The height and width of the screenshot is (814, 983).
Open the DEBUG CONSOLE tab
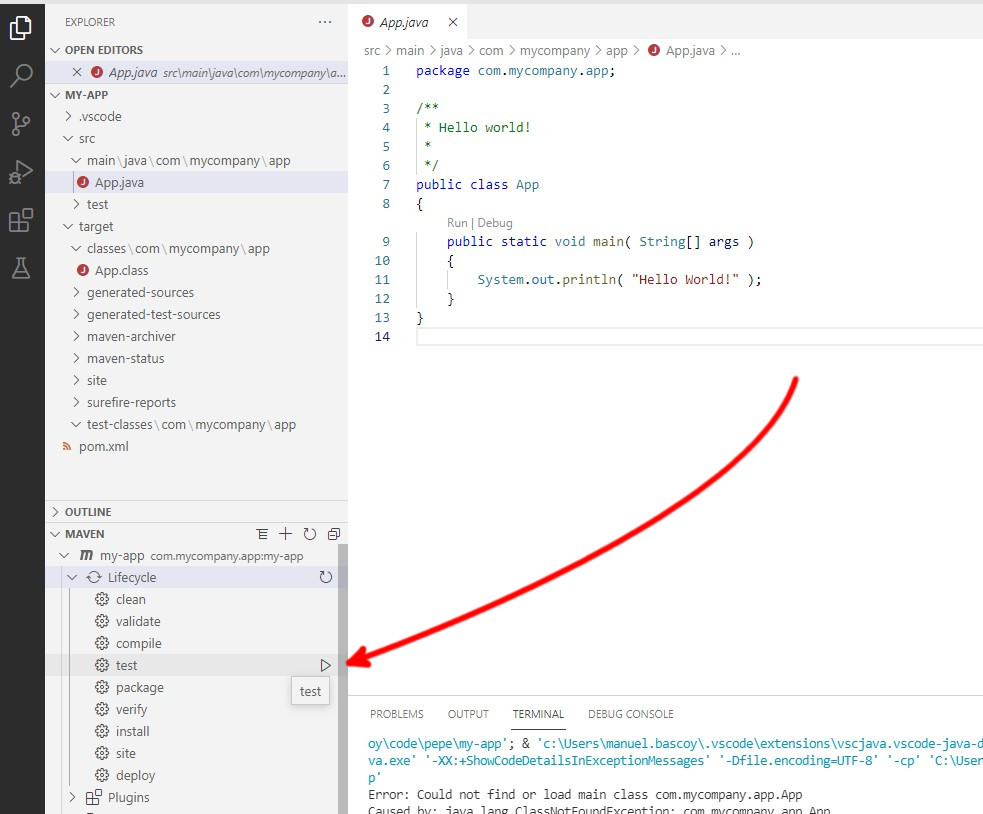[x=630, y=714]
